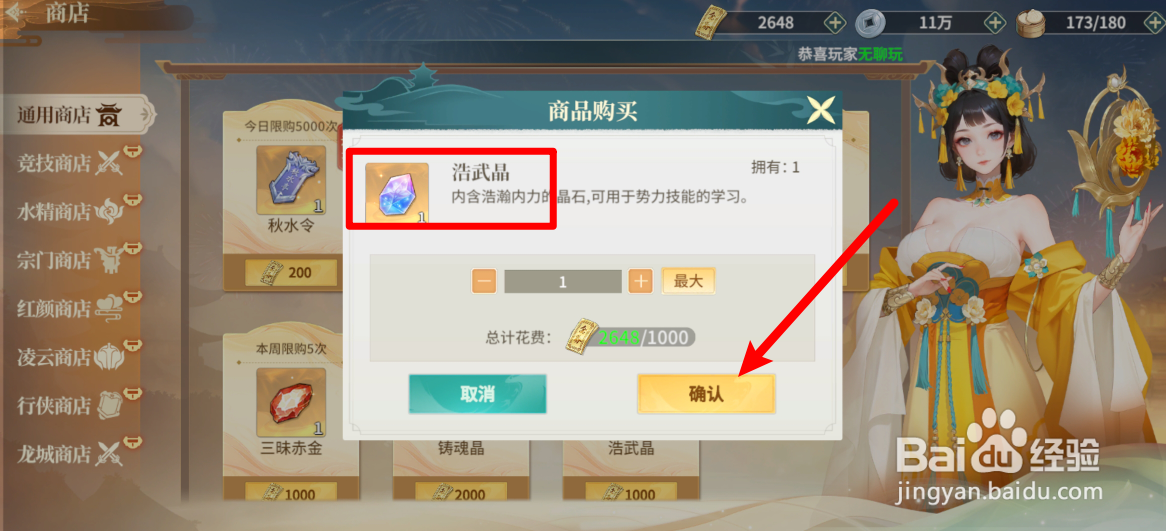Screen dimensions: 1166x531
Task: Click the back arrow beside 商店
Action: (x=16, y=13)
